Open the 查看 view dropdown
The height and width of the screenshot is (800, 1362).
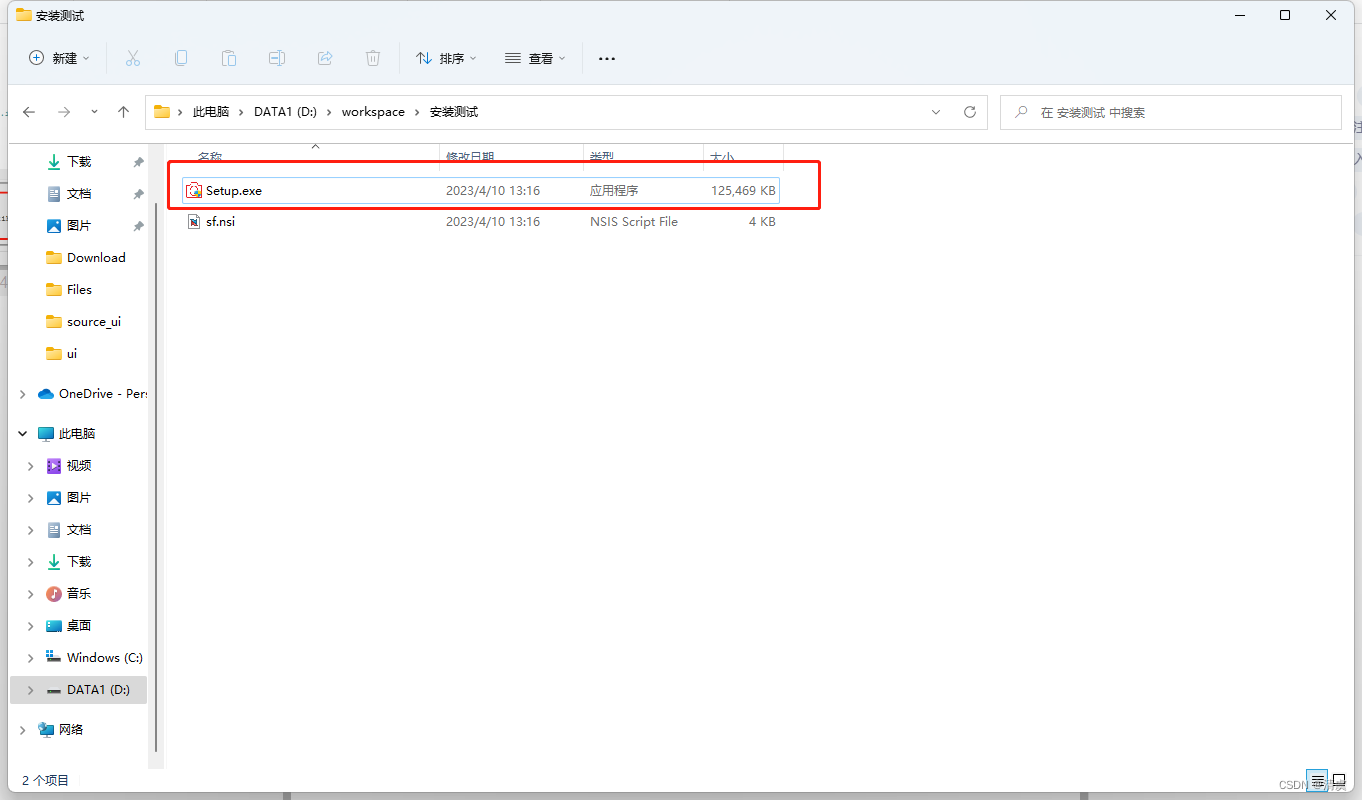[535, 58]
